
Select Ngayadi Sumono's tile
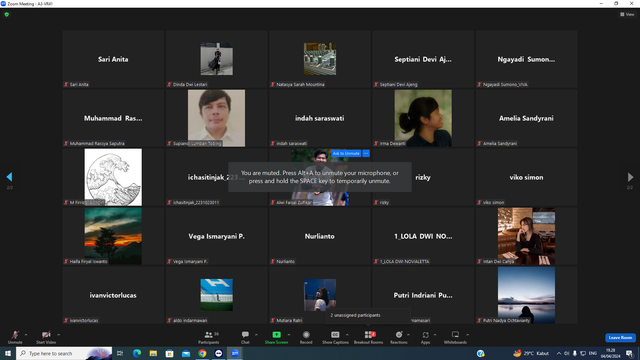(x=526, y=59)
